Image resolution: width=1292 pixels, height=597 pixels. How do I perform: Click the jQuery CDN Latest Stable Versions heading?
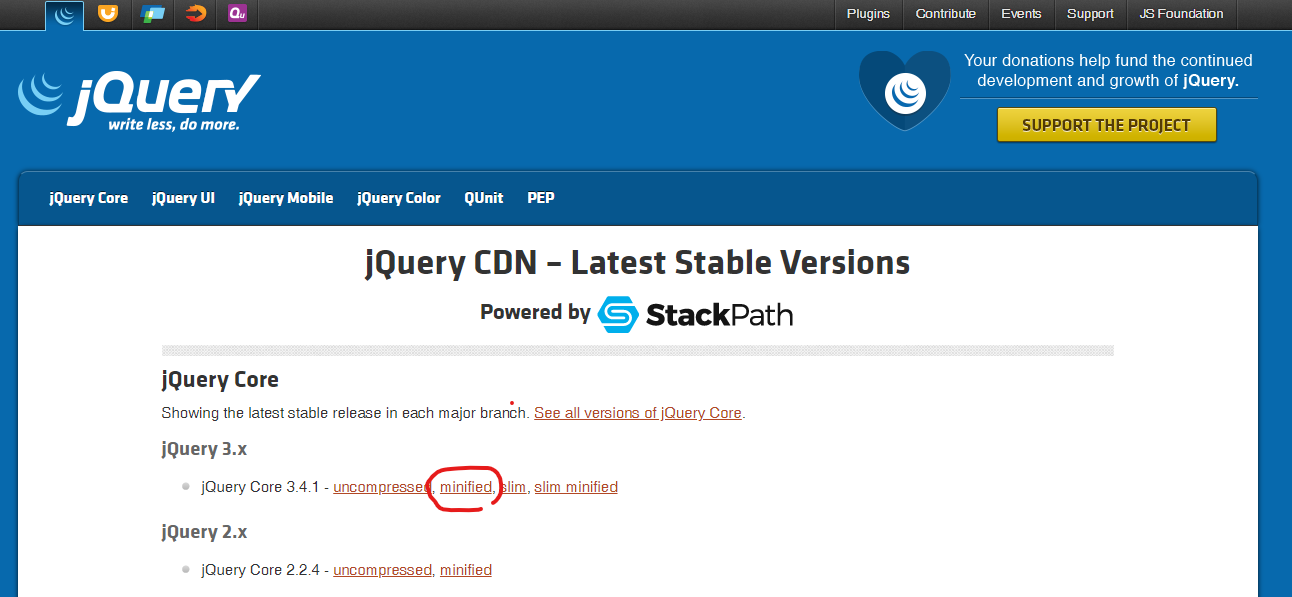click(x=638, y=263)
